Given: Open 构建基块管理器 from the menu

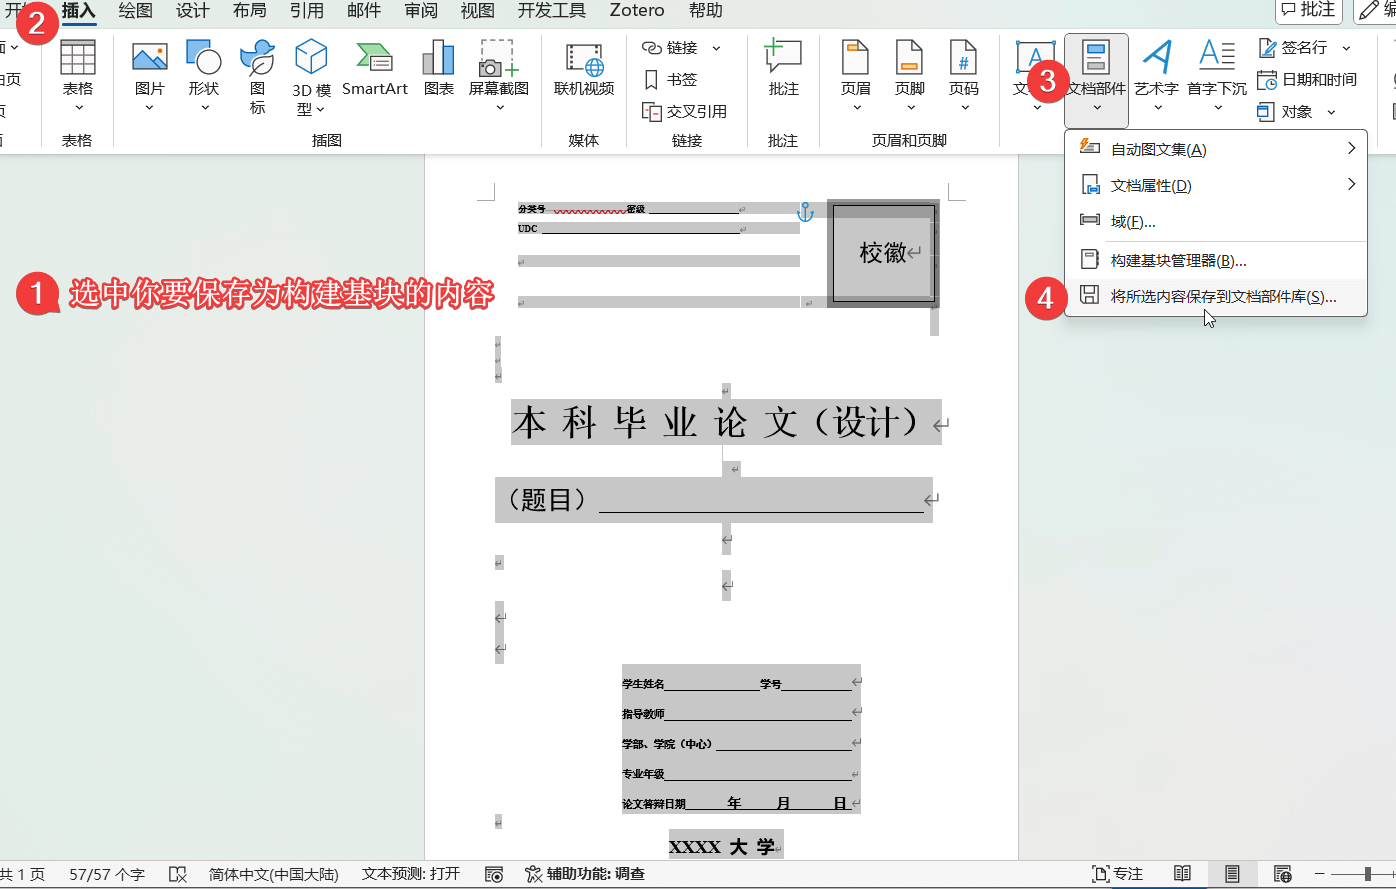Looking at the screenshot, I should coord(1178,261).
